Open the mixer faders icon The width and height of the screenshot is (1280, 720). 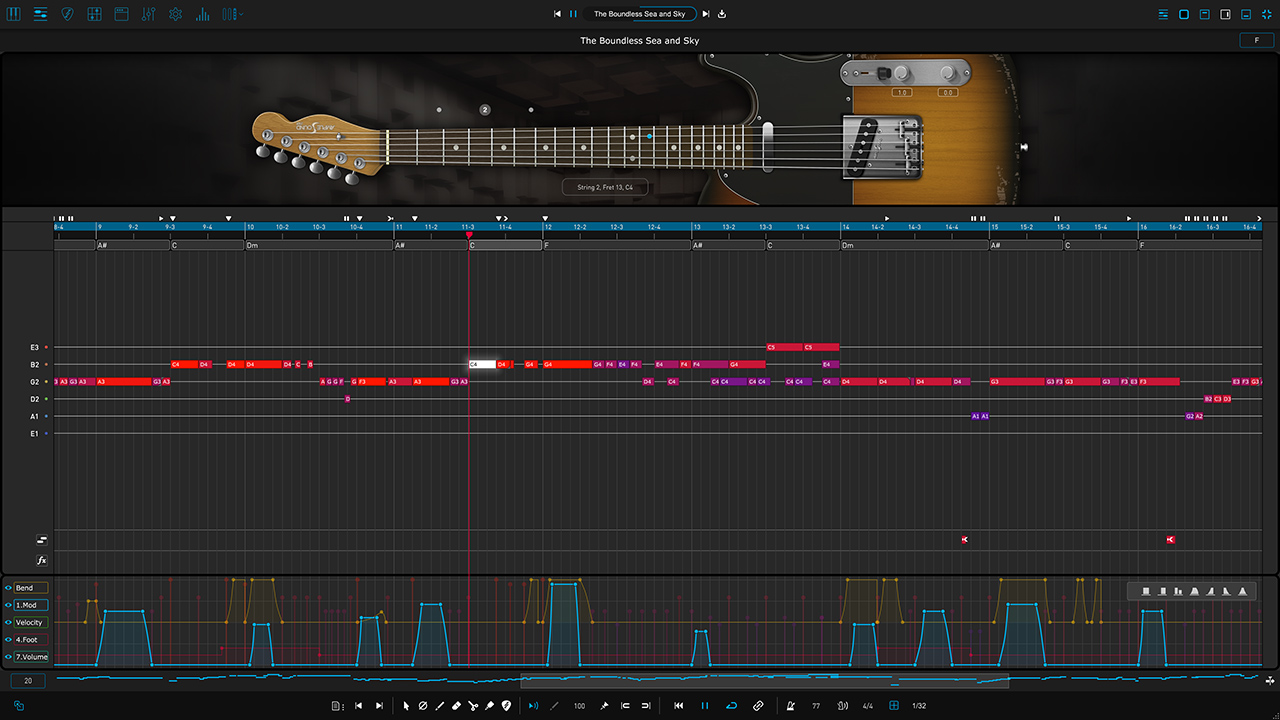click(x=149, y=14)
